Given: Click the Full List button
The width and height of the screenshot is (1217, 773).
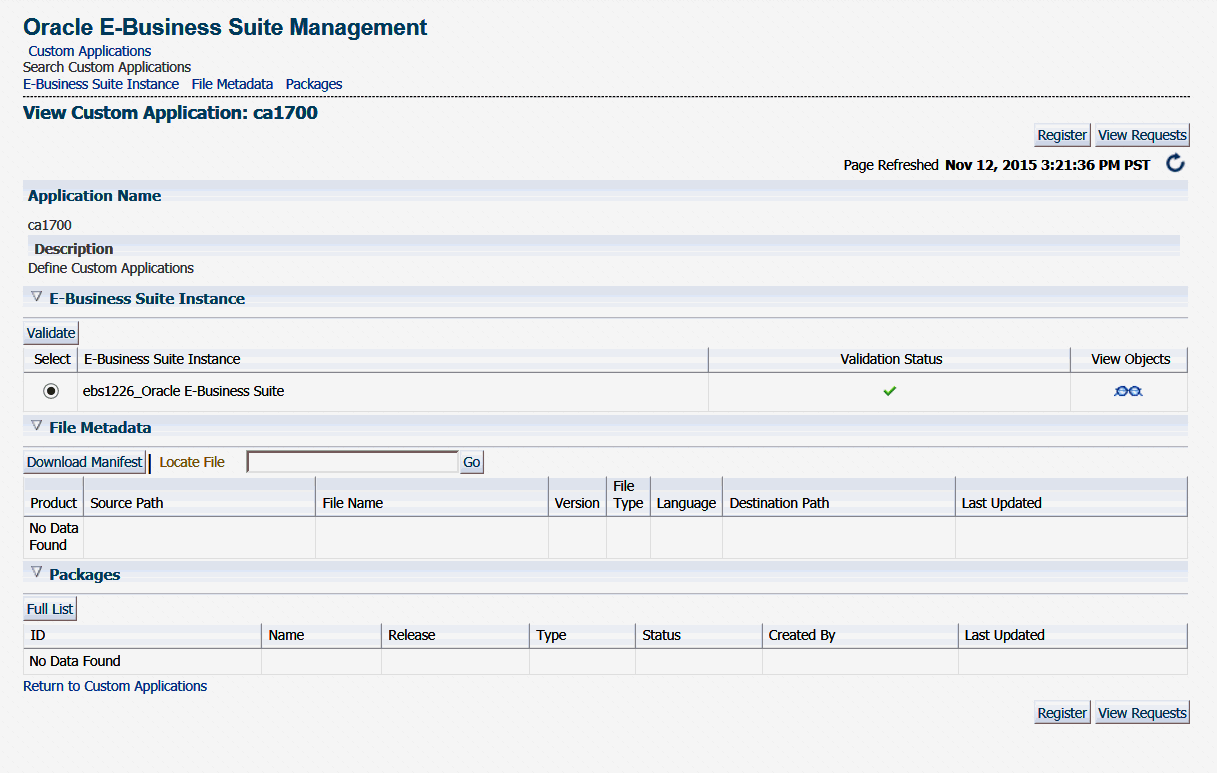Looking at the screenshot, I should [50, 609].
